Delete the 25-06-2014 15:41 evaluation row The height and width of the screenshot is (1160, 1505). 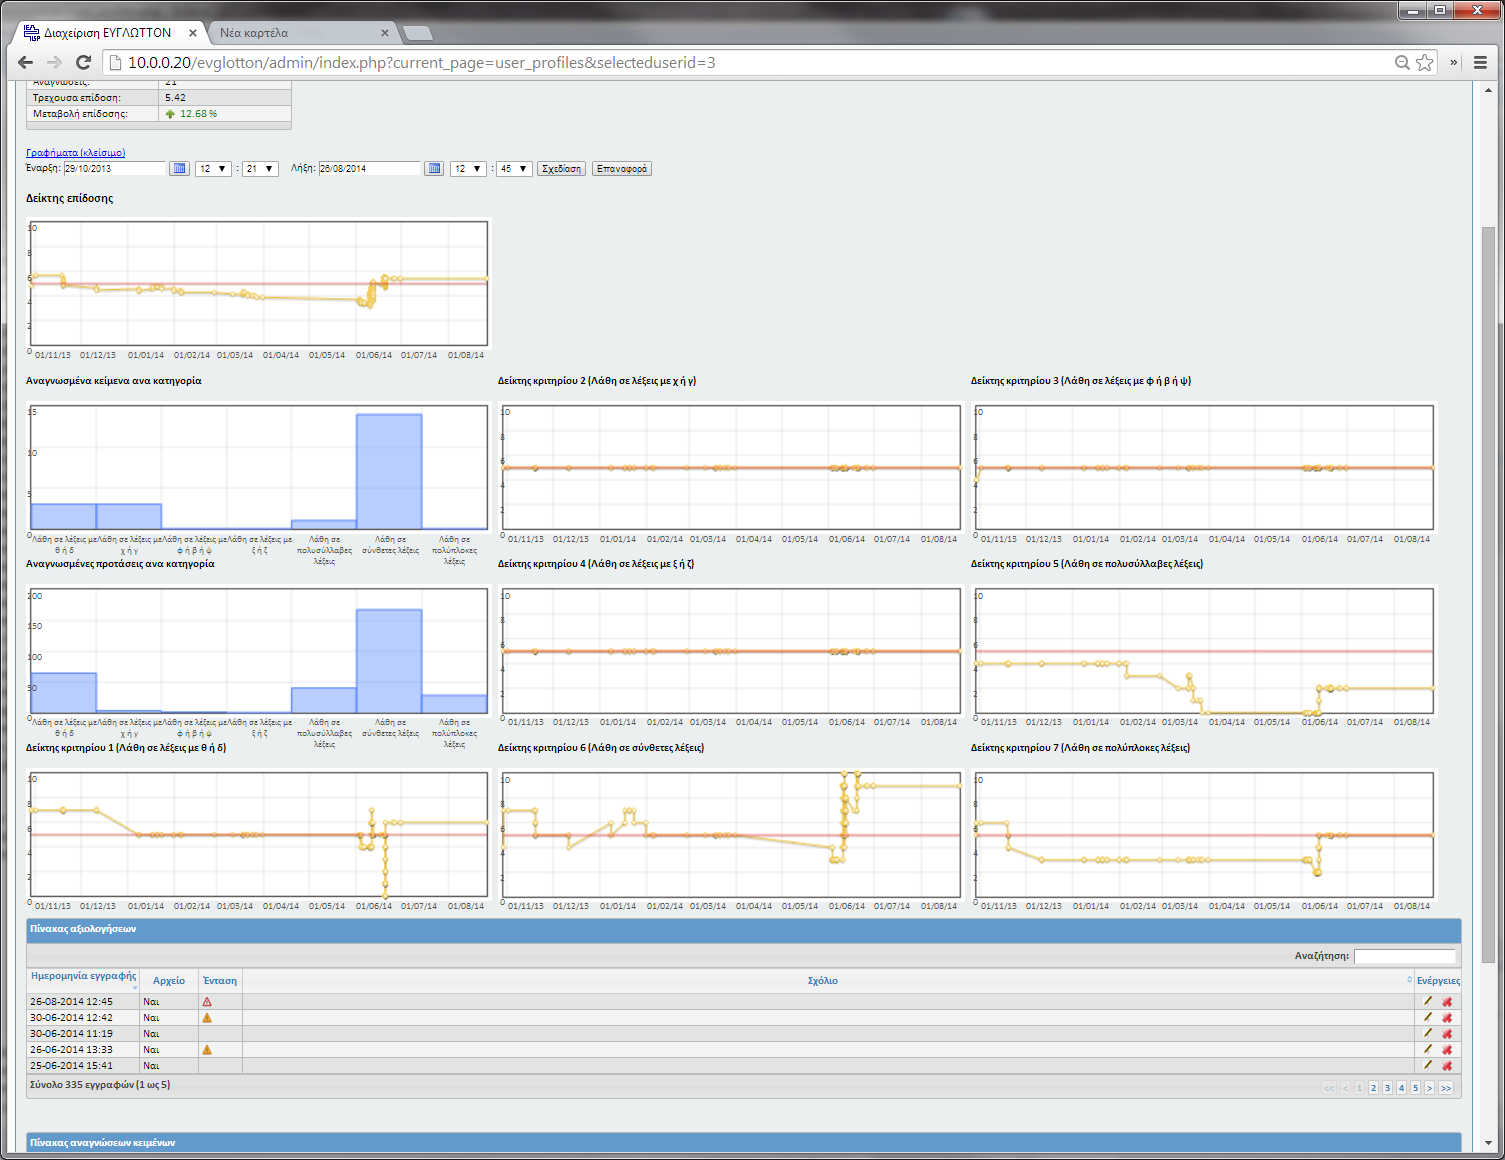coord(1447,1065)
